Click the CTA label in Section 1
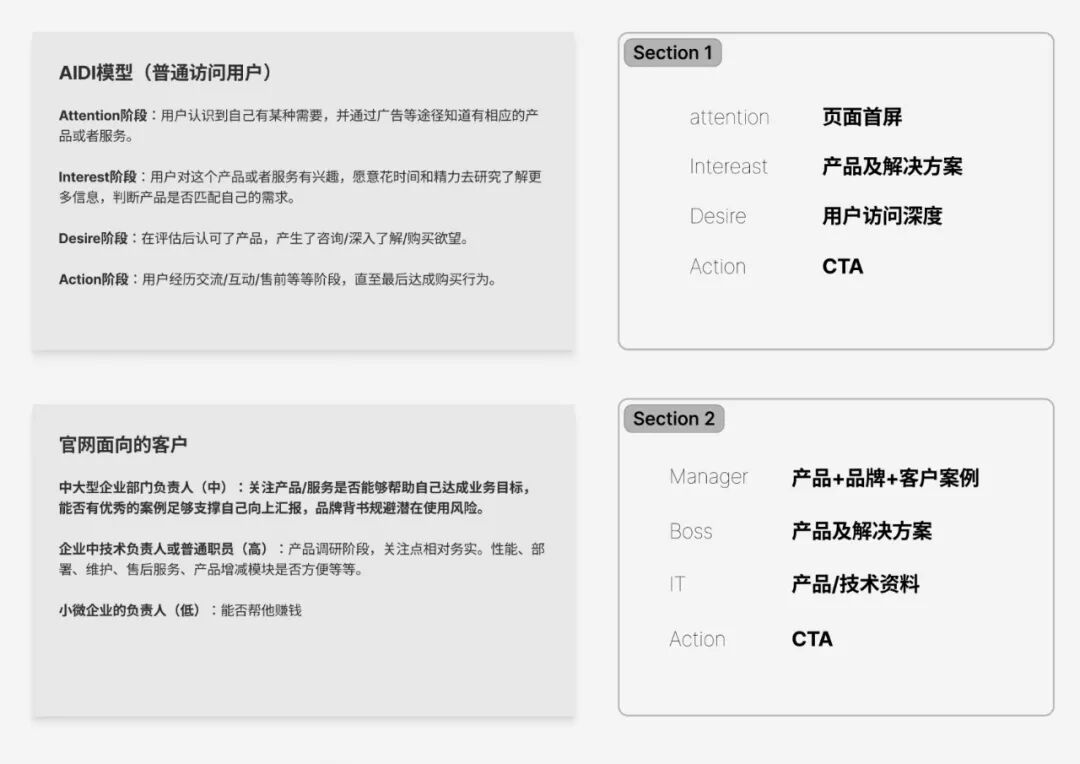This screenshot has height=764, width=1080. pyautogui.click(x=842, y=266)
